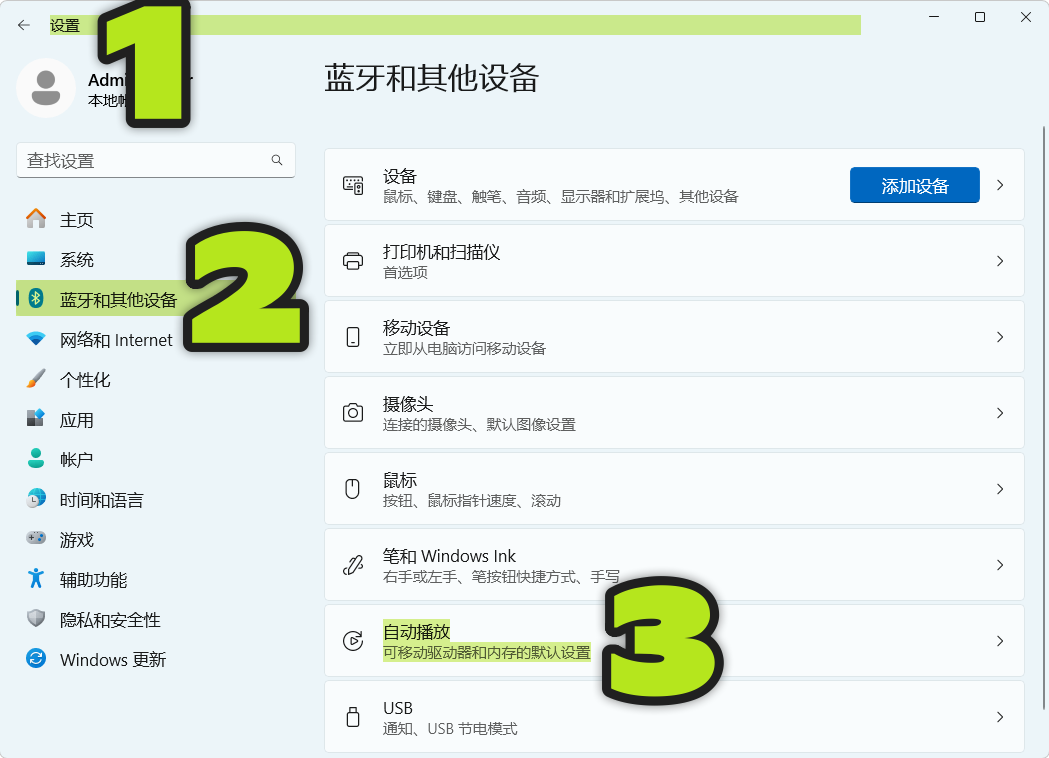Click the 添加设备 button
This screenshot has width=1049, height=758.
[x=915, y=185]
